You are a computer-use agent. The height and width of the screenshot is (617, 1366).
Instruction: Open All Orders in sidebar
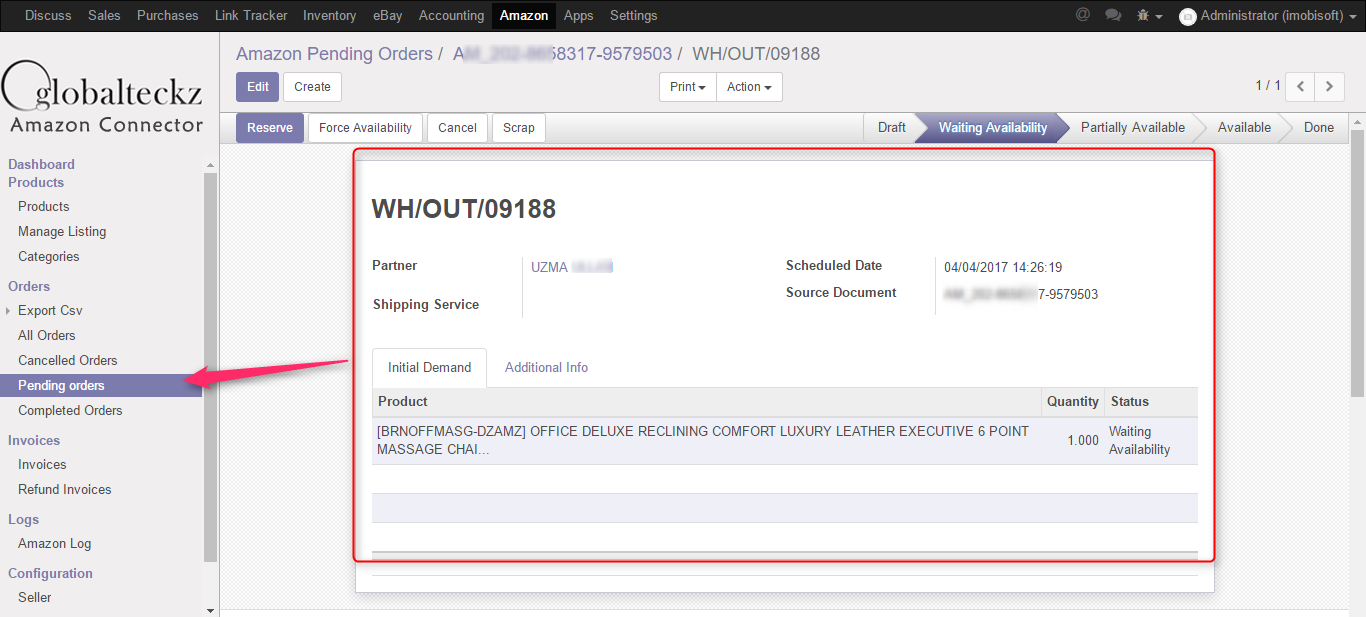pyautogui.click(x=47, y=336)
